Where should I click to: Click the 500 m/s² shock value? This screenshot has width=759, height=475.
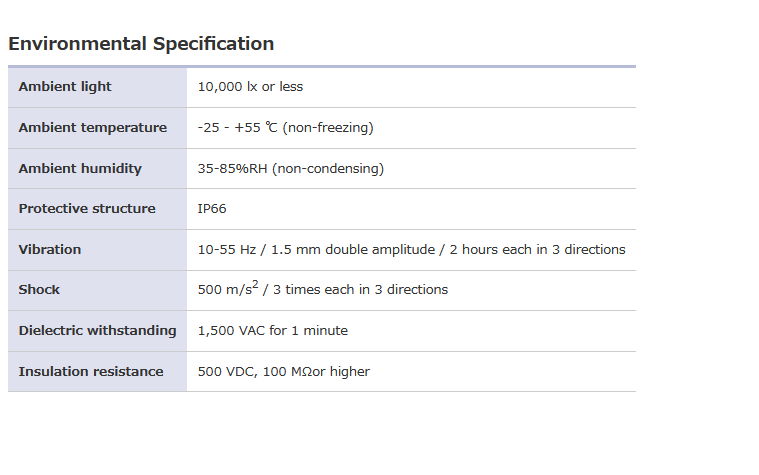point(225,290)
